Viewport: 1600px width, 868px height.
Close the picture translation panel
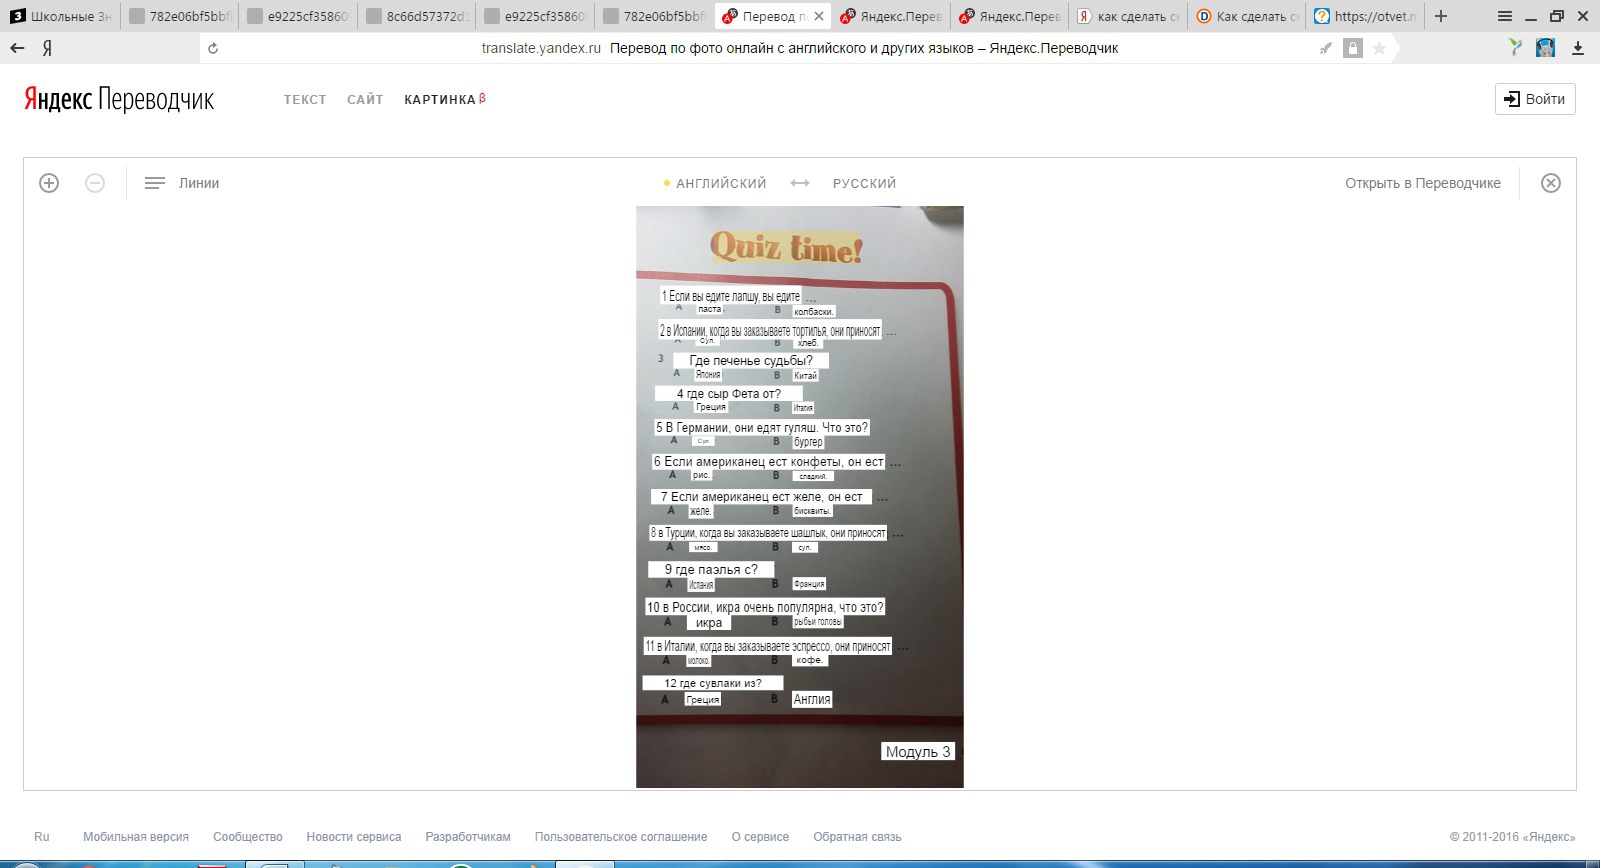click(x=1550, y=183)
